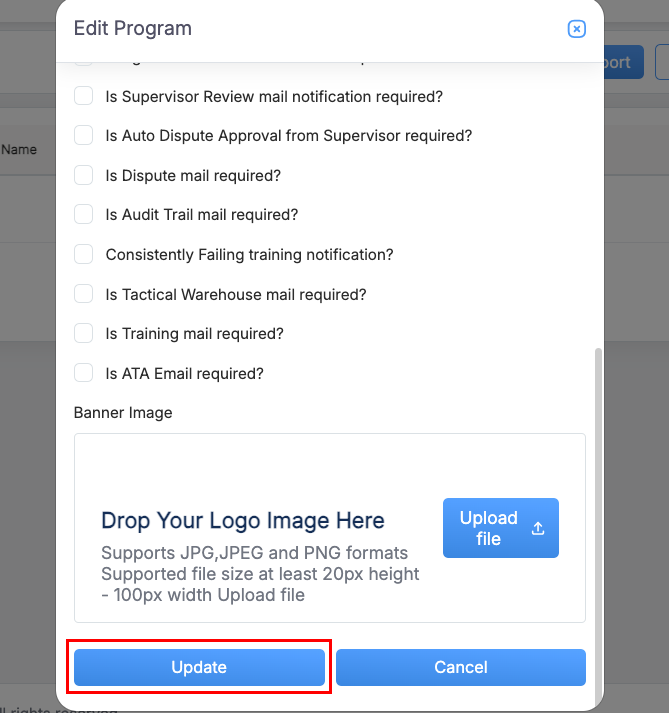
Task: Toggle the Training mail required checkbox
Action: tap(84, 333)
